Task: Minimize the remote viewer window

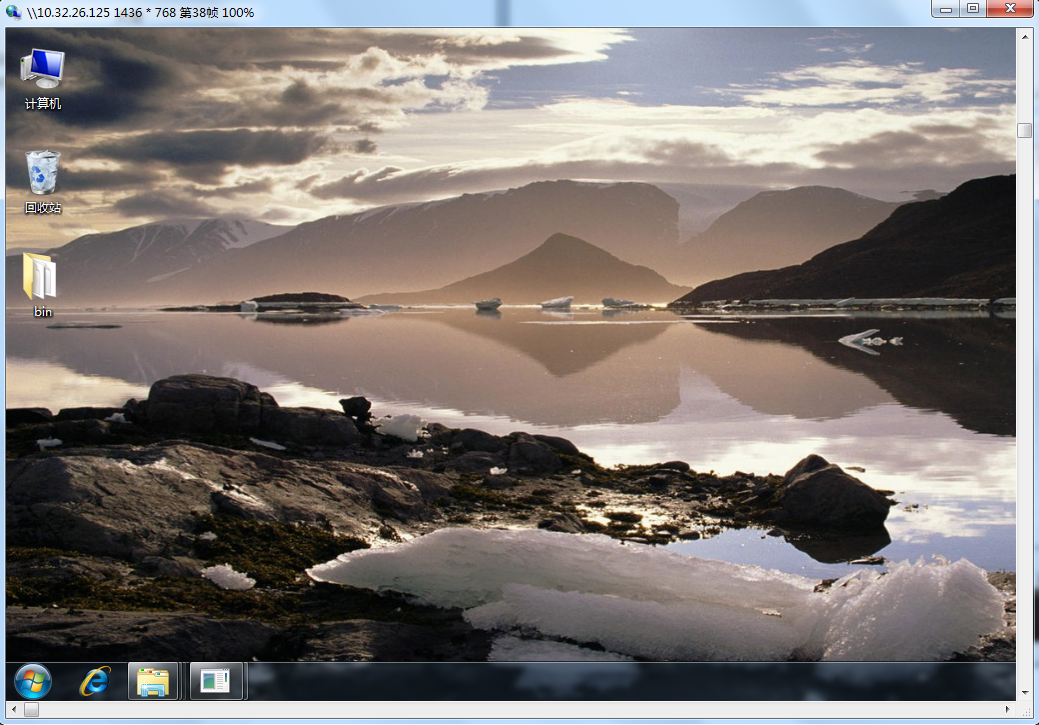Action: point(946,9)
